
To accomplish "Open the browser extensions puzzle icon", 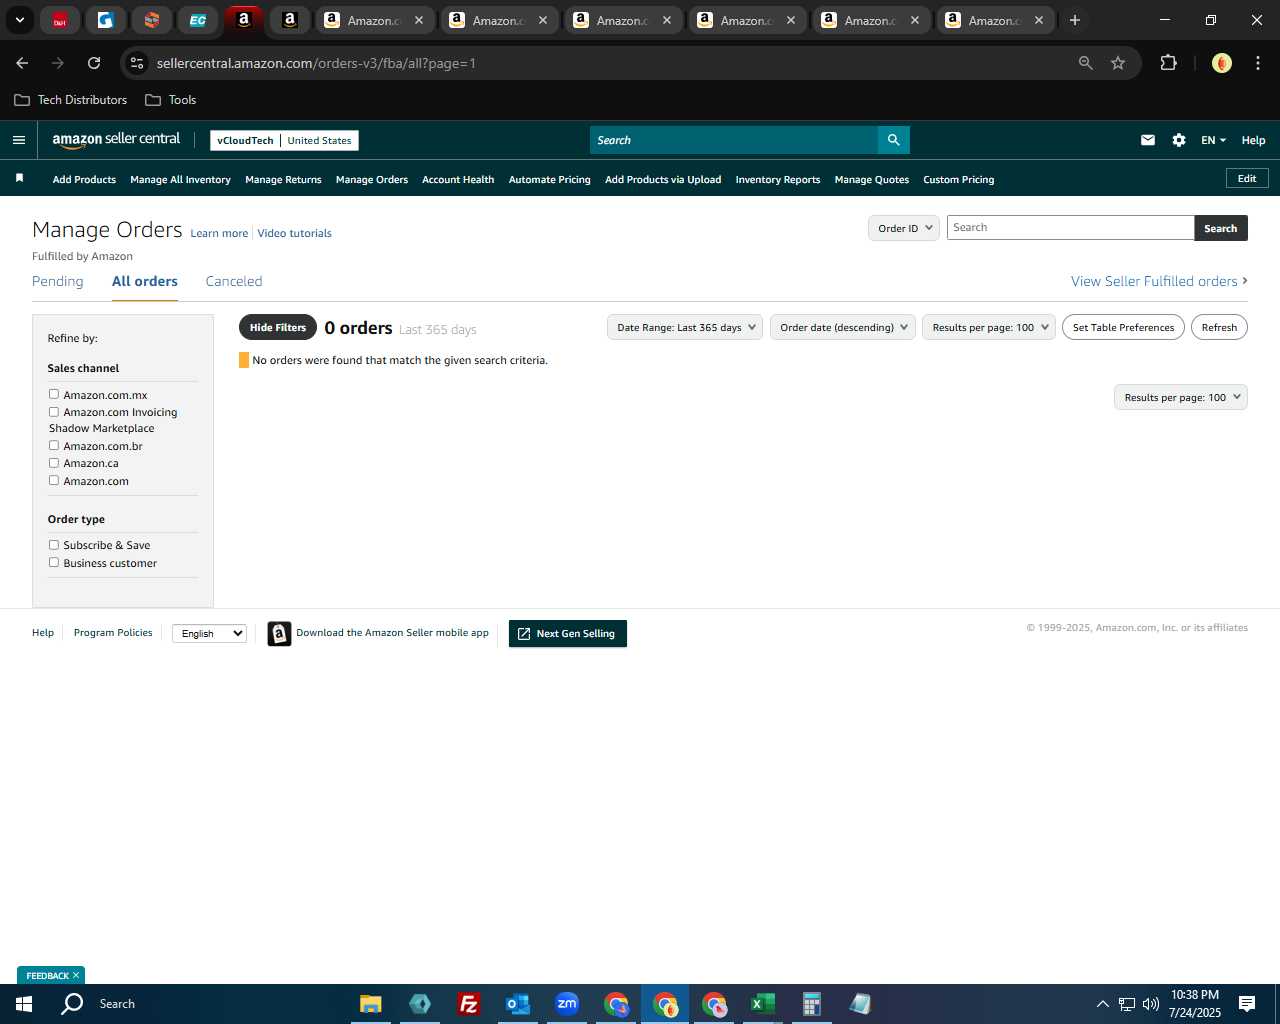I will tap(1168, 63).
